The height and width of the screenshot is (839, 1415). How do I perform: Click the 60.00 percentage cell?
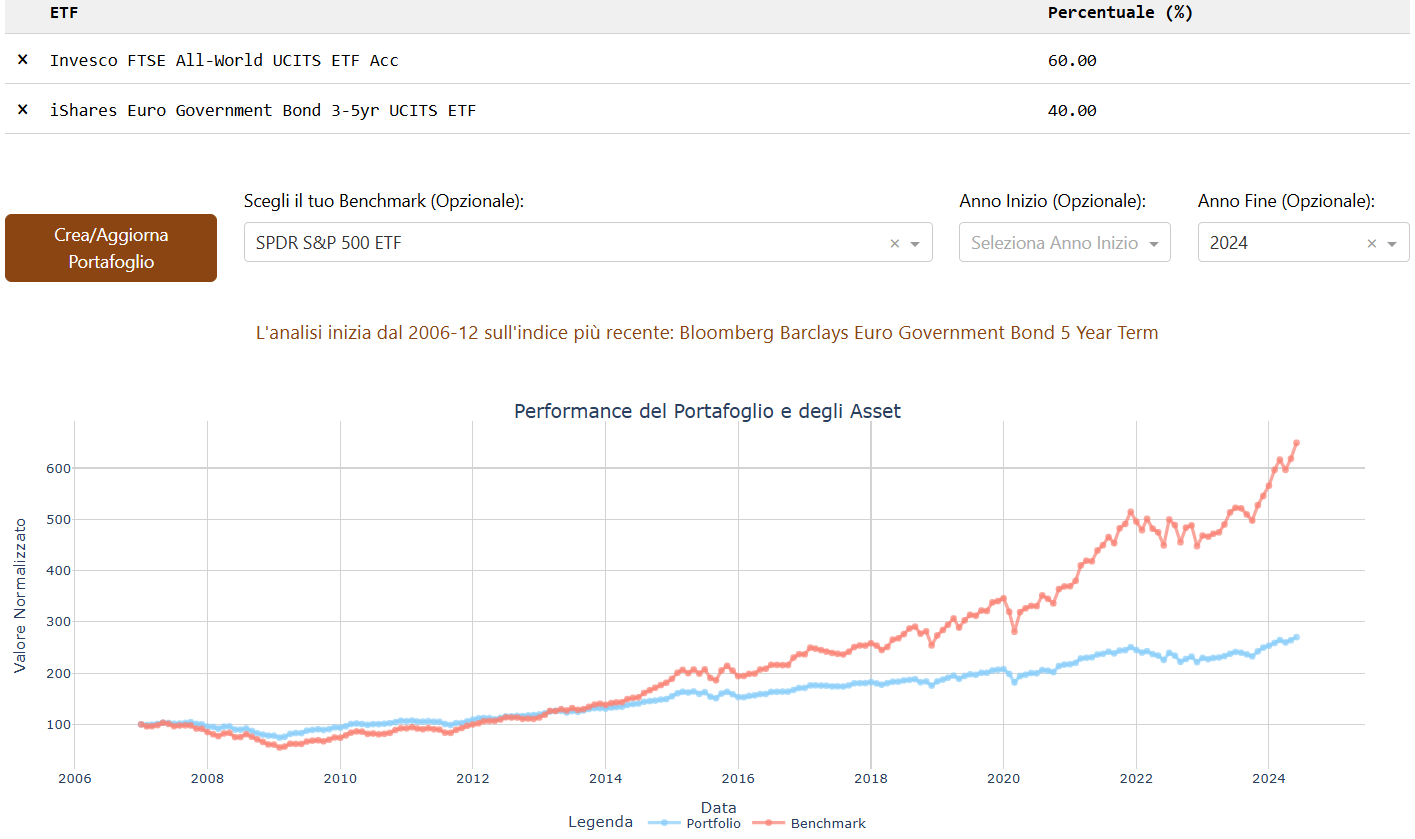click(1072, 60)
